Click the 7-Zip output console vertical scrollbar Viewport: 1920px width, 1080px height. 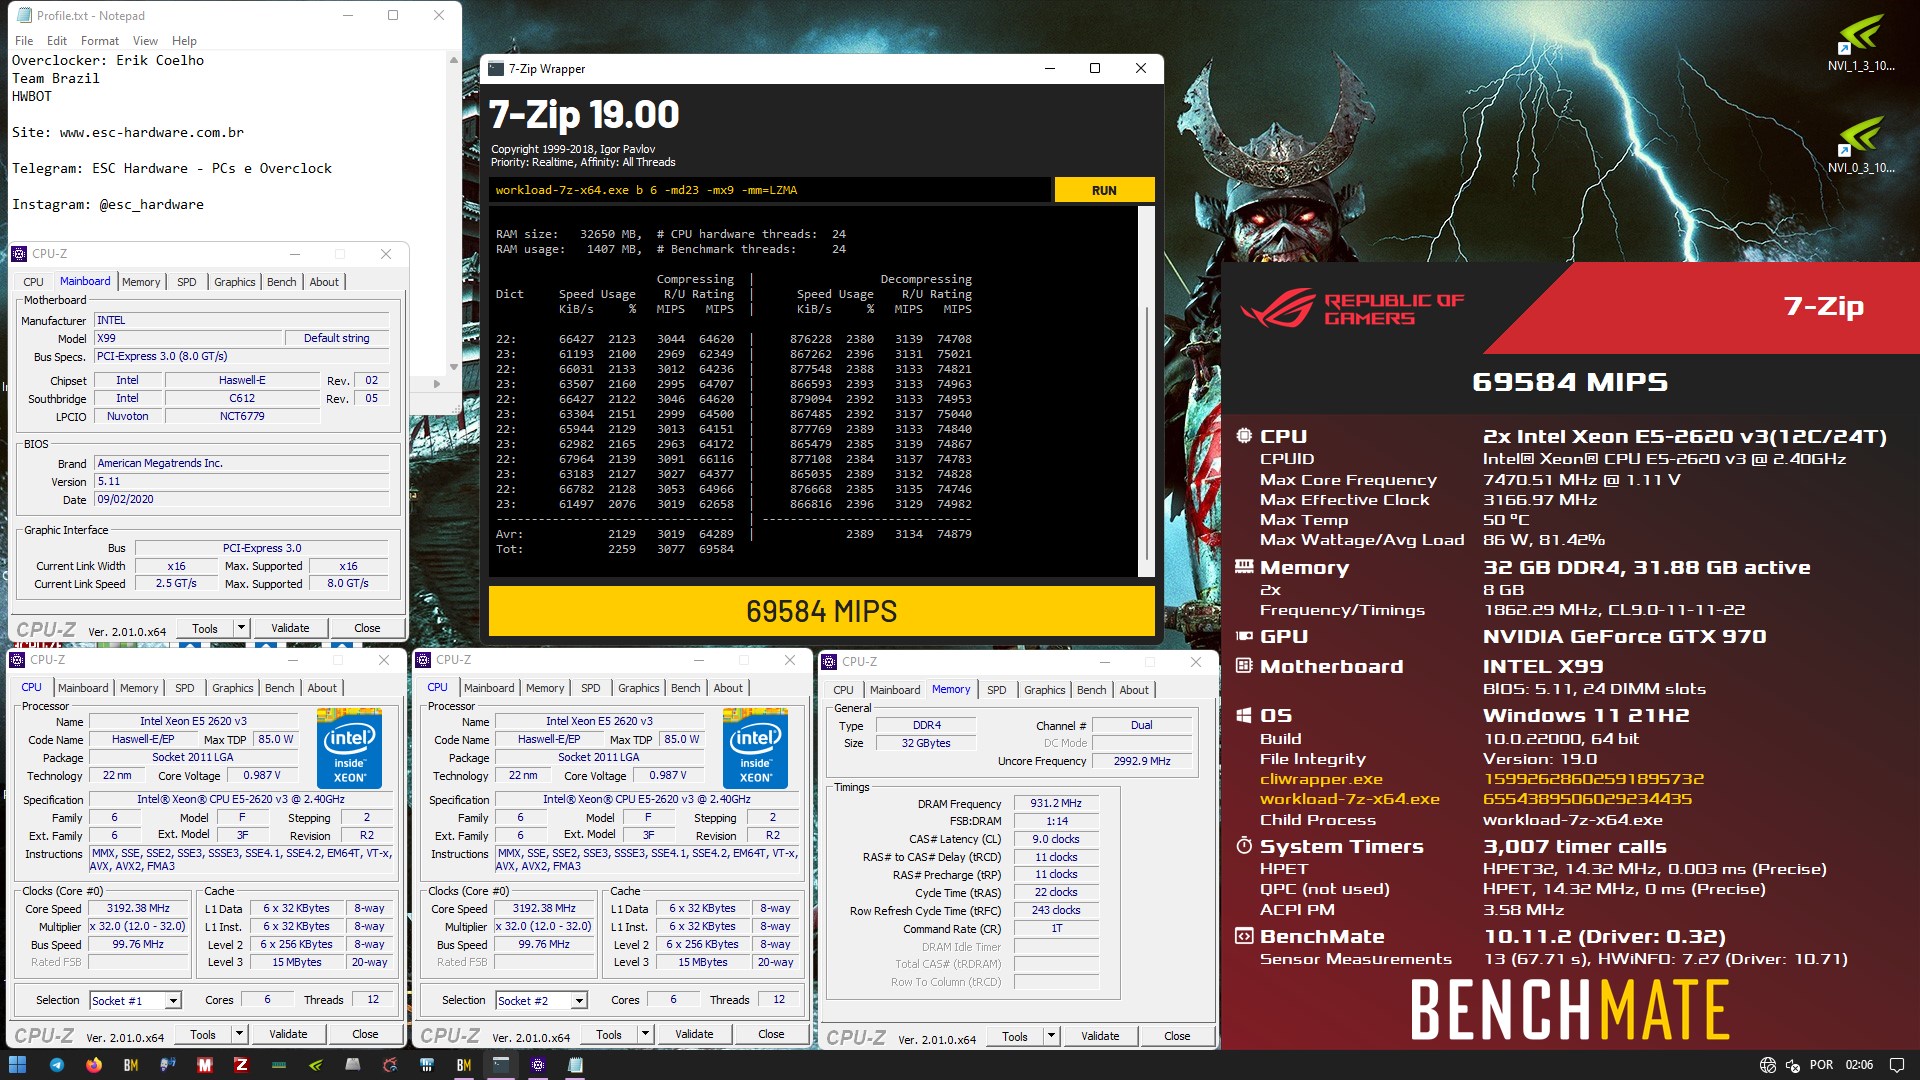point(1146,392)
